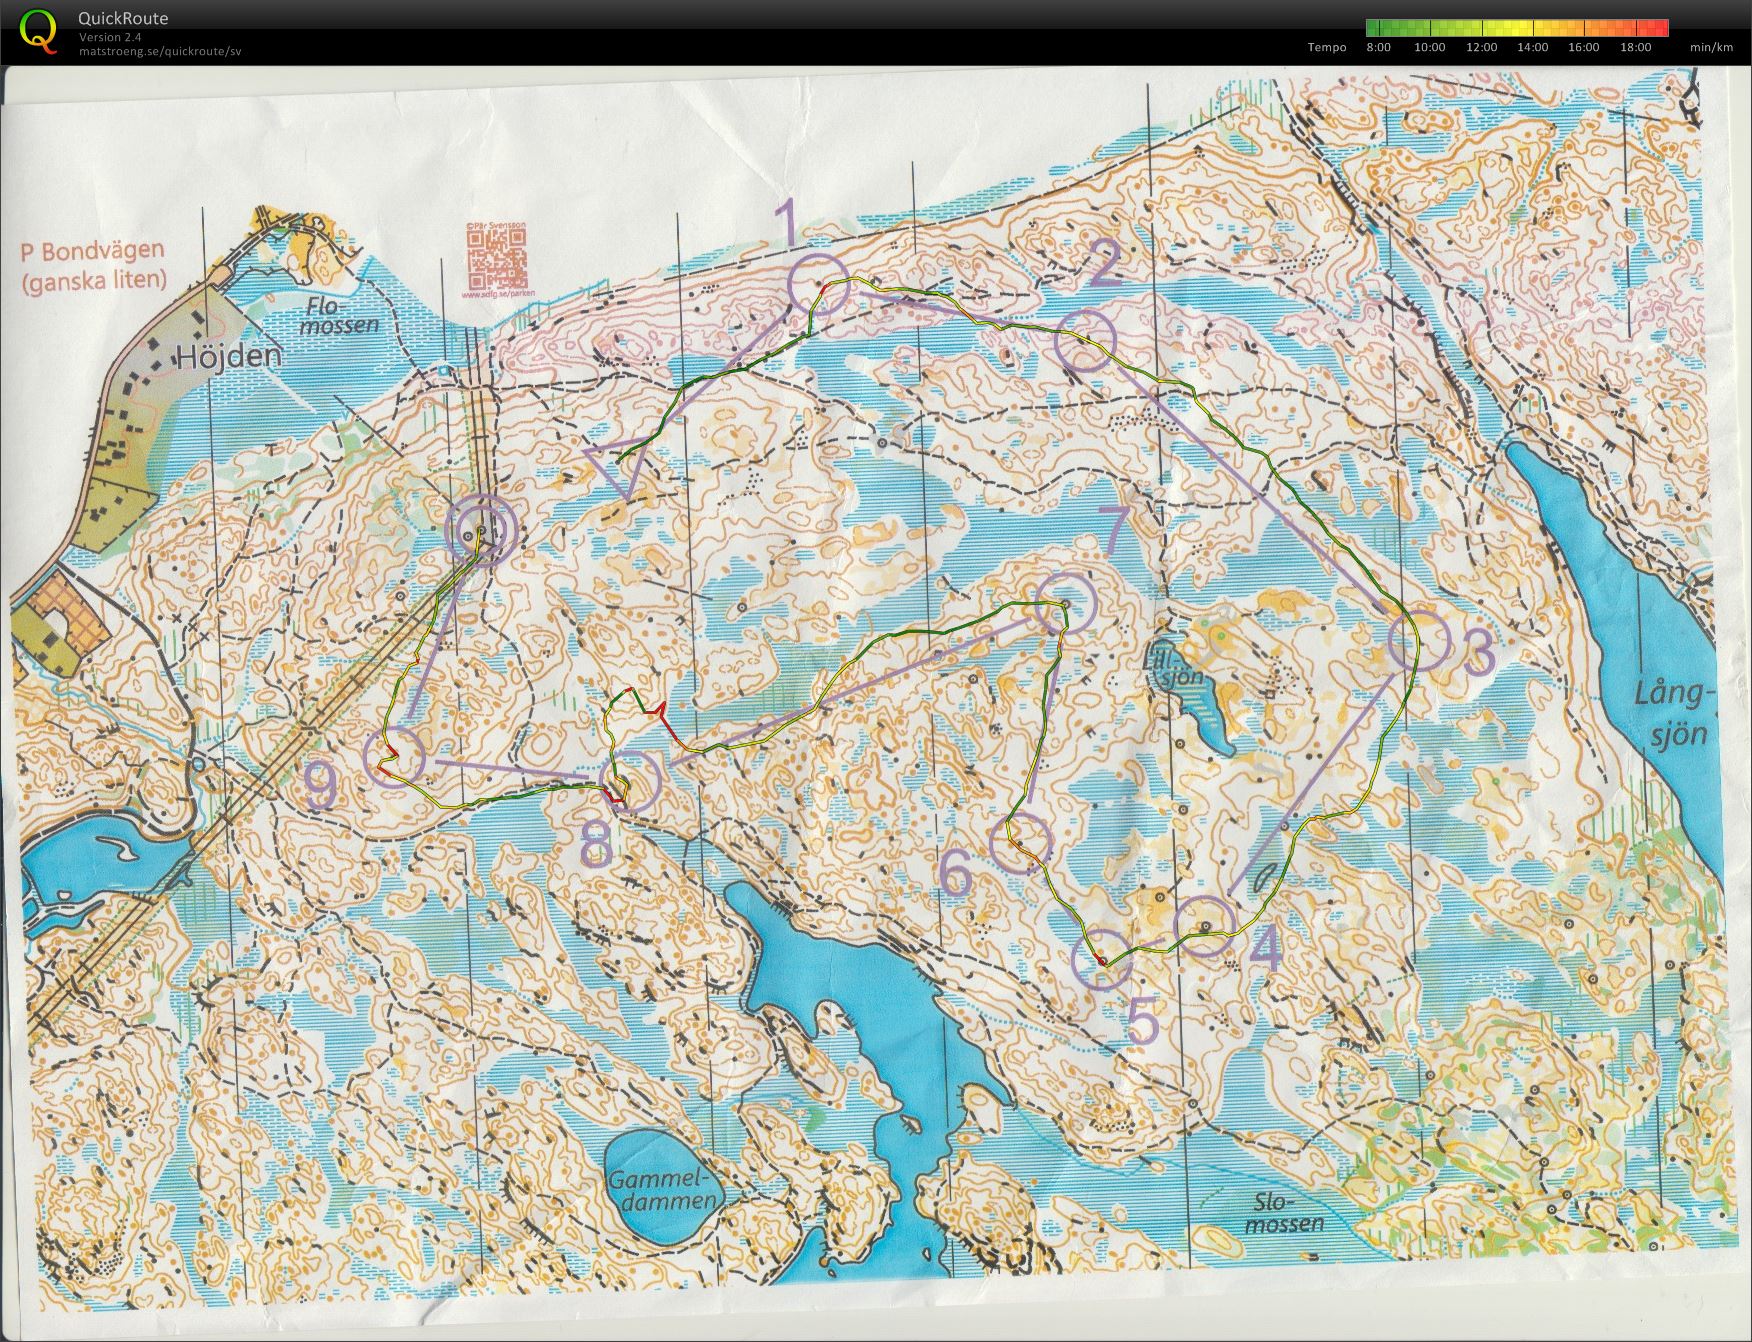This screenshot has width=1752, height=1342.
Task: Open the matstroeng.se/quickroute/sv link
Action: (x=160, y=51)
